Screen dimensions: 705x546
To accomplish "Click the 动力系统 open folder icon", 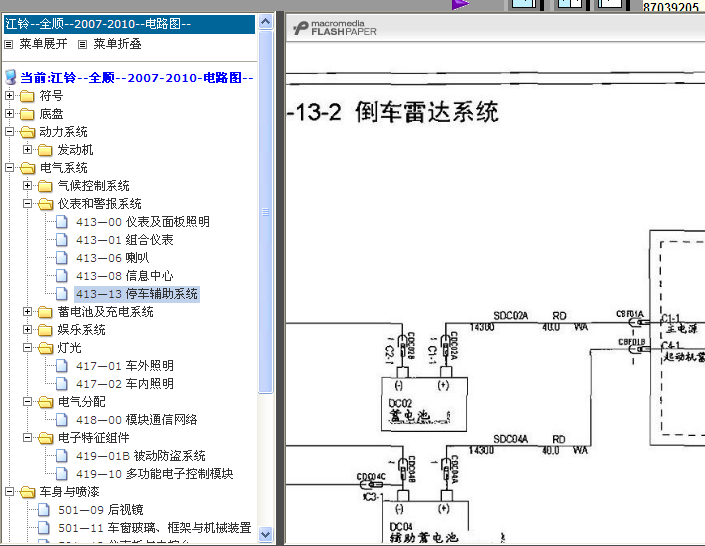I will (27, 132).
